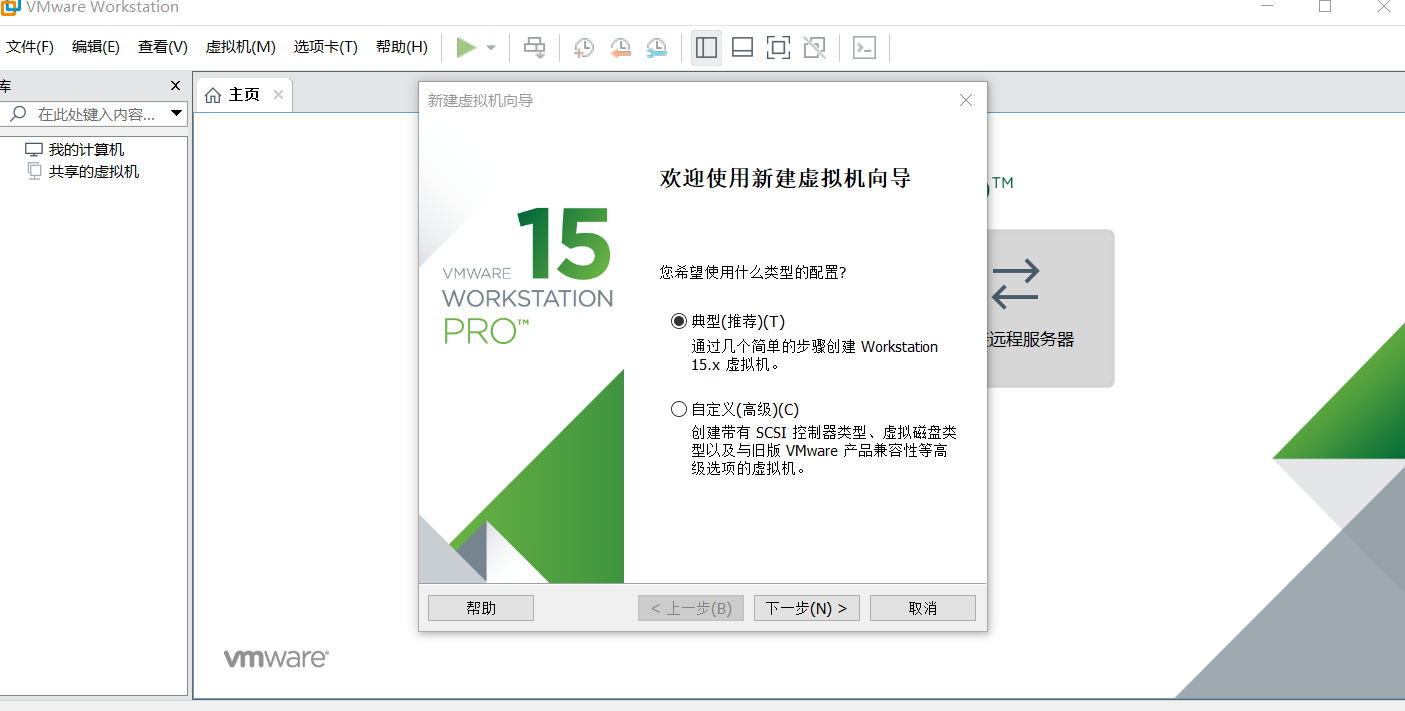Open the library search dropdown arrow
Screen dimensions: 1405x711
pyautogui.click(x=176, y=114)
